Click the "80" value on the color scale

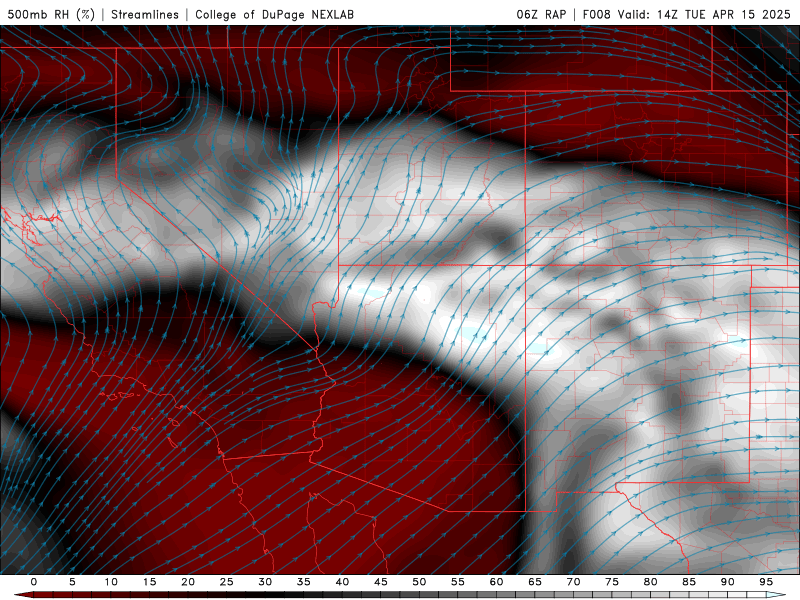point(650,582)
